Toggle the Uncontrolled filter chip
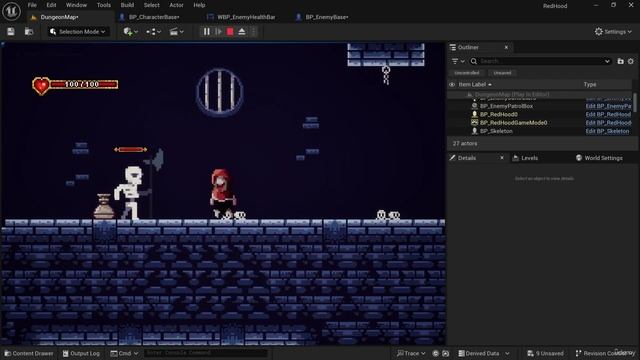This screenshot has width=640, height=360. [467, 73]
